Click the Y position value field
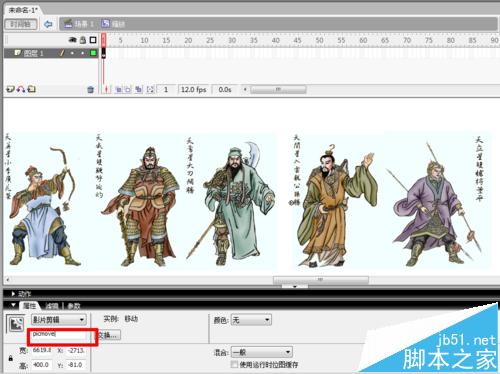Image resolution: width=500 pixels, height=374 pixels. (x=76, y=365)
